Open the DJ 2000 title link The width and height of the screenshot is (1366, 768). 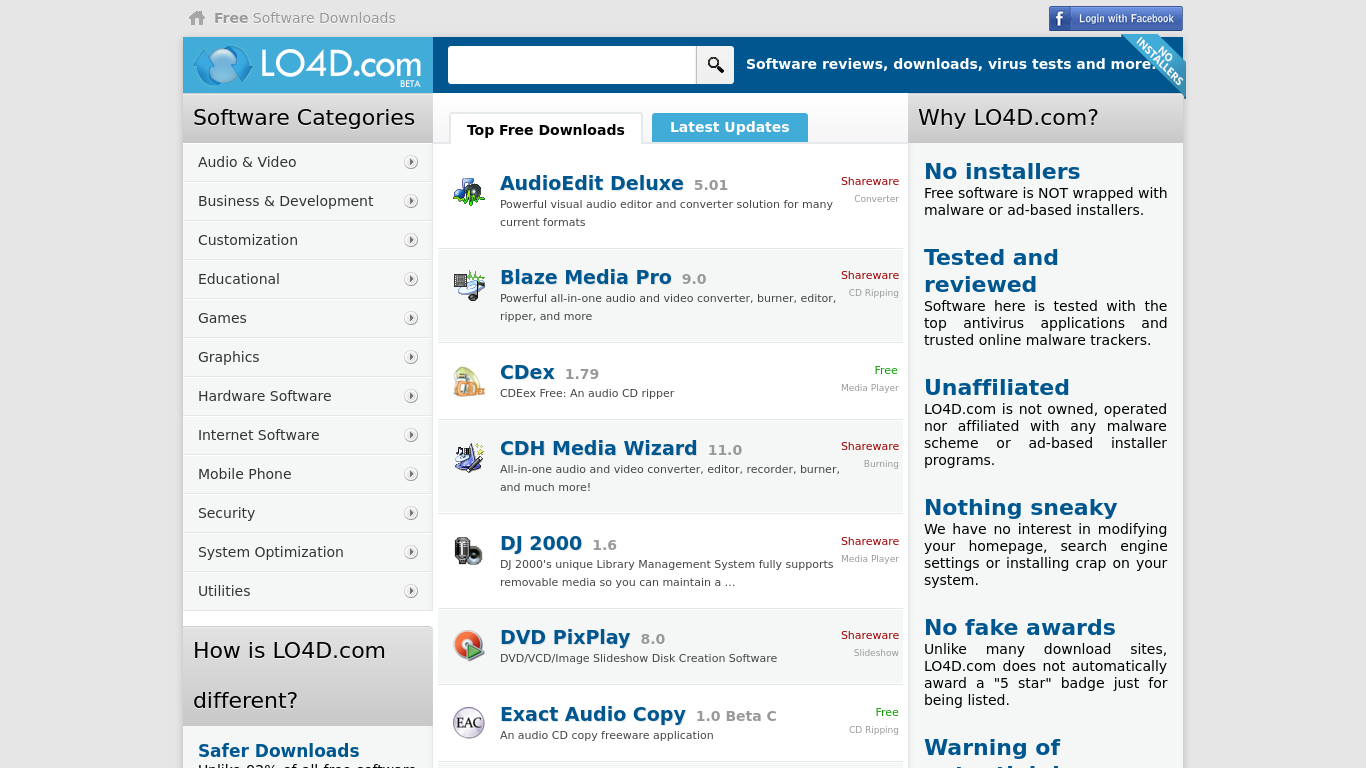click(x=541, y=543)
